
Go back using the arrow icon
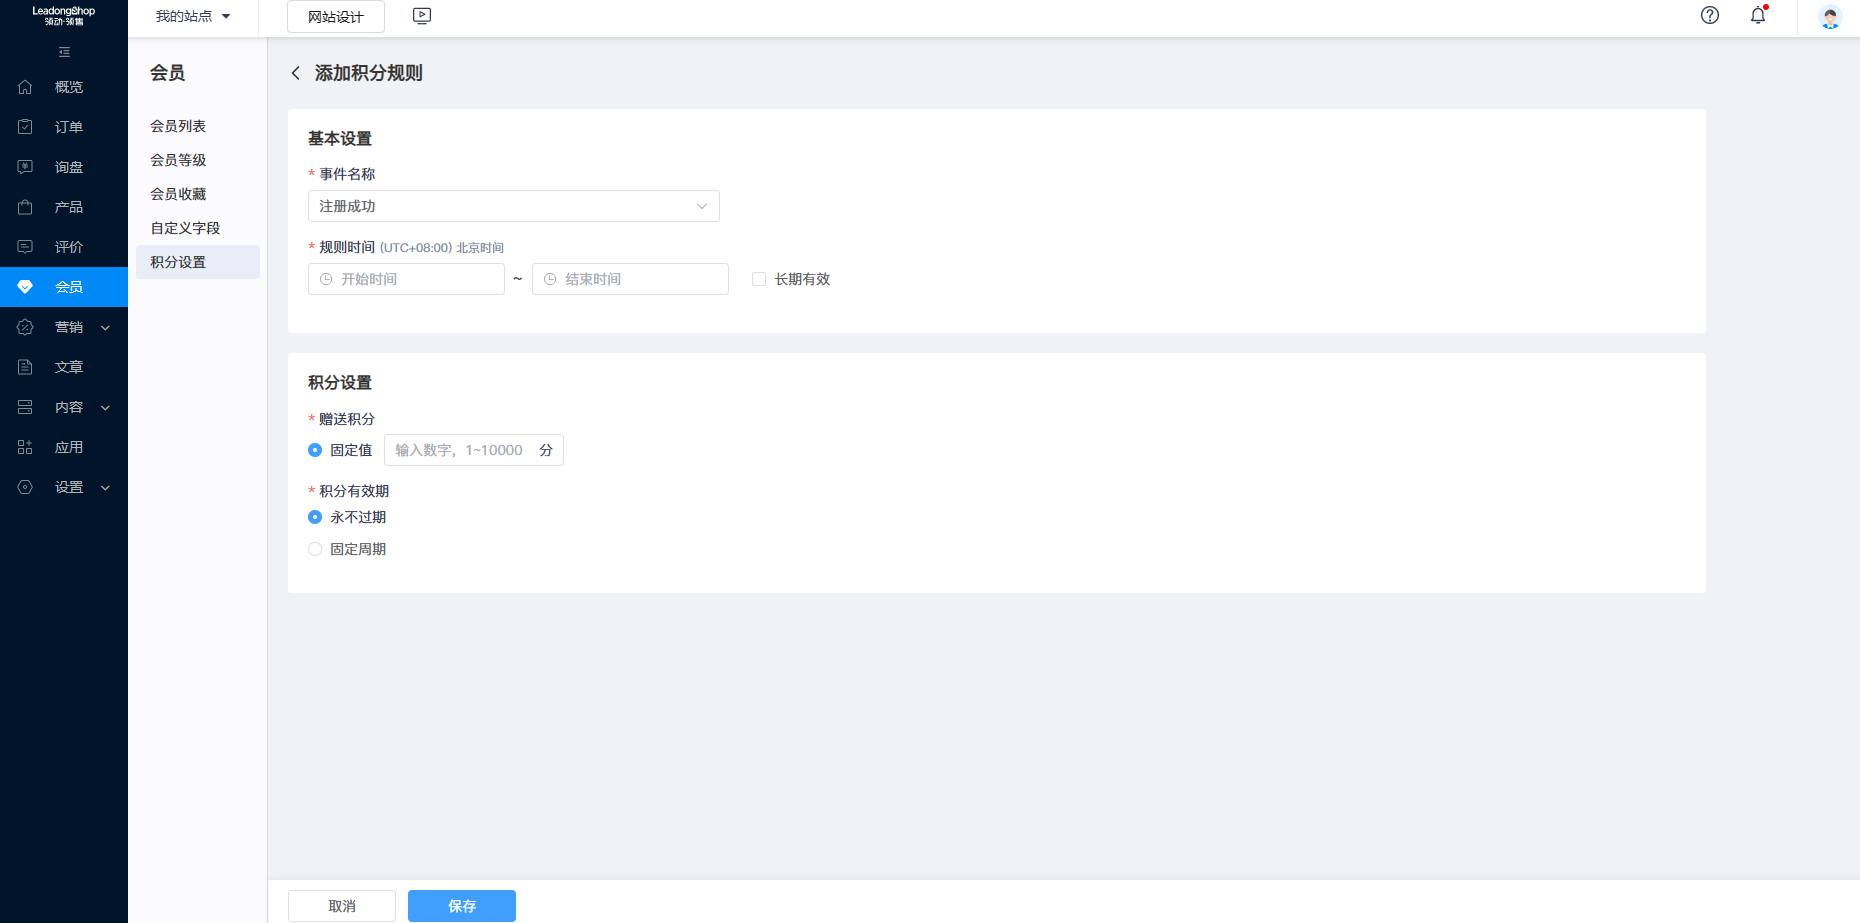(296, 73)
